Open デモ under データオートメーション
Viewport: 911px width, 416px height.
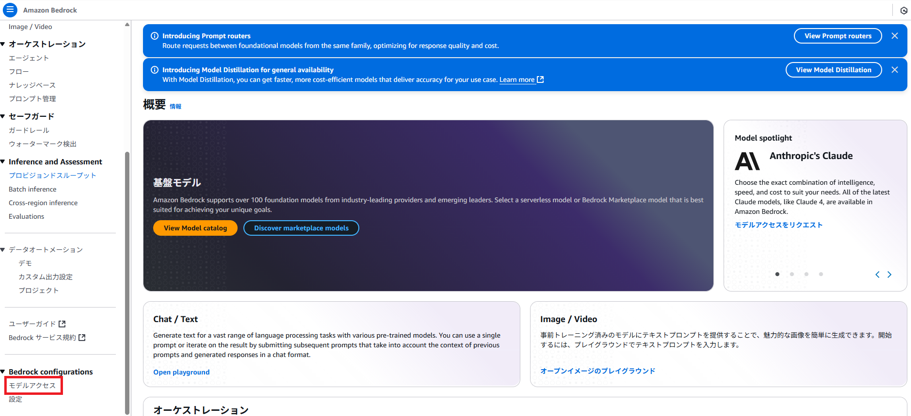tap(25, 263)
